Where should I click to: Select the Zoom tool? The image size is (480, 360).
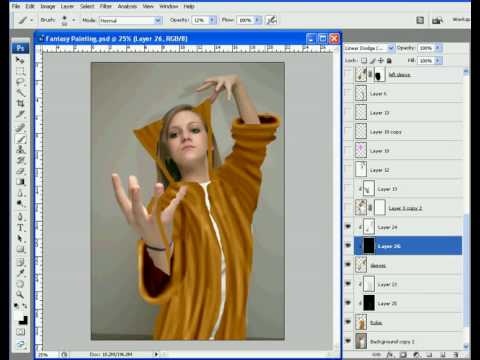tap(20, 295)
